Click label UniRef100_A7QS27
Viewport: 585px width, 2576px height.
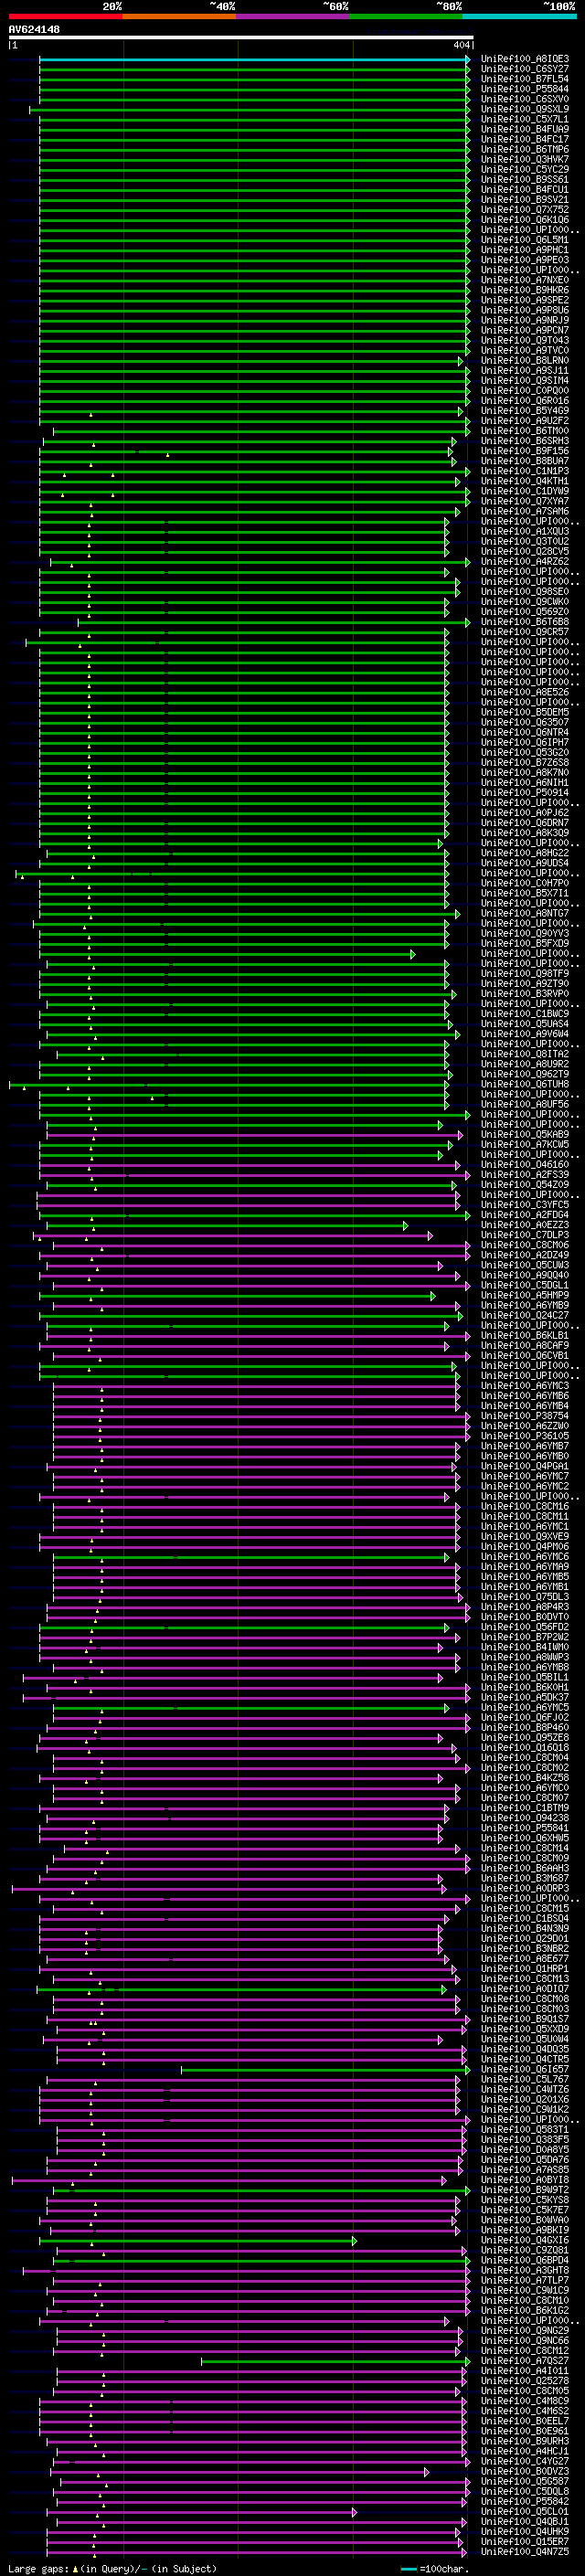[525, 2361]
